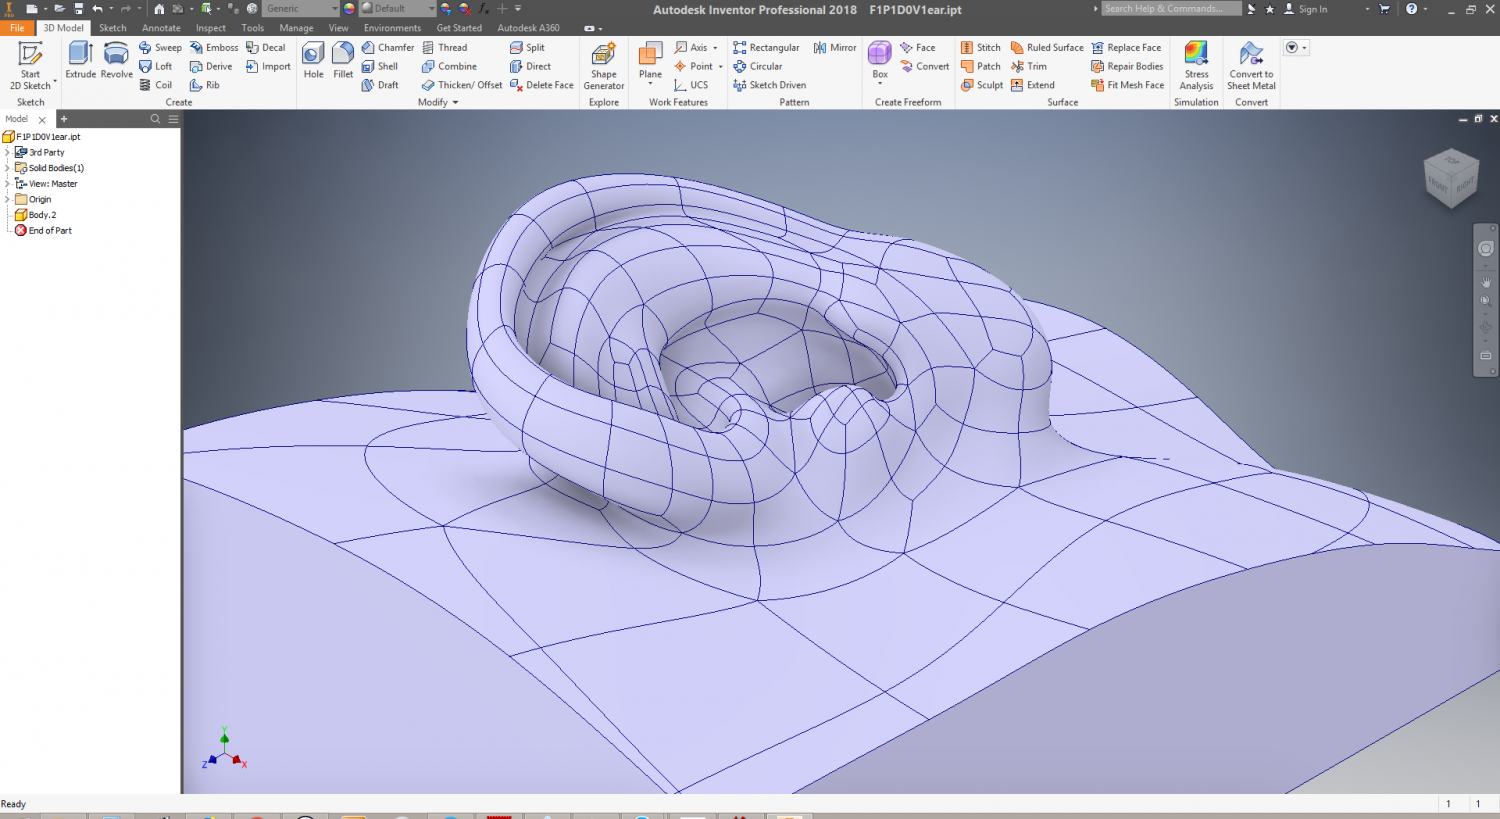Click the Derive tool

tap(211, 66)
